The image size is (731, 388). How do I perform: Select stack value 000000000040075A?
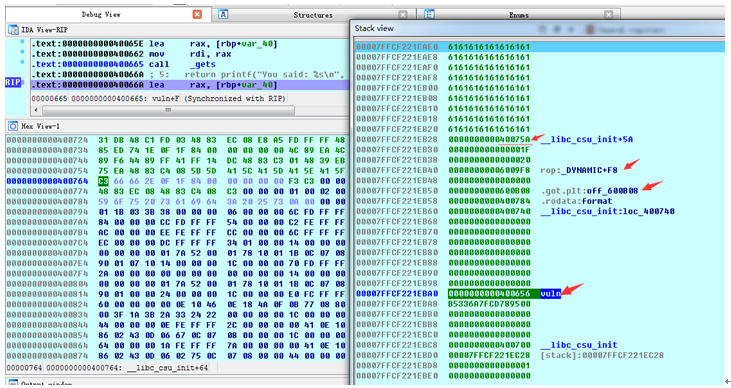click(489, 139)
